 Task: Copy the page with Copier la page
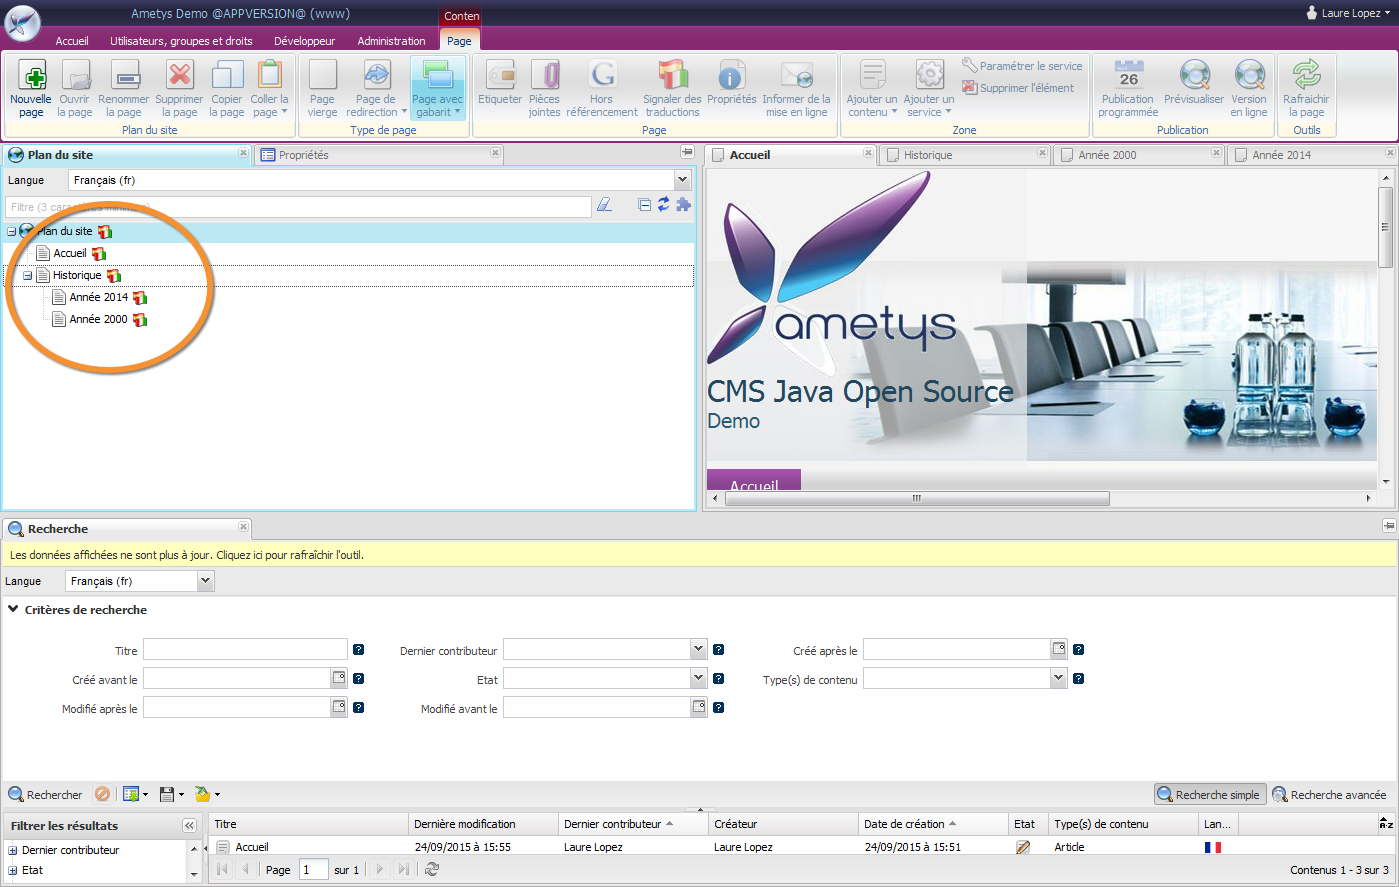pos(227,89)
